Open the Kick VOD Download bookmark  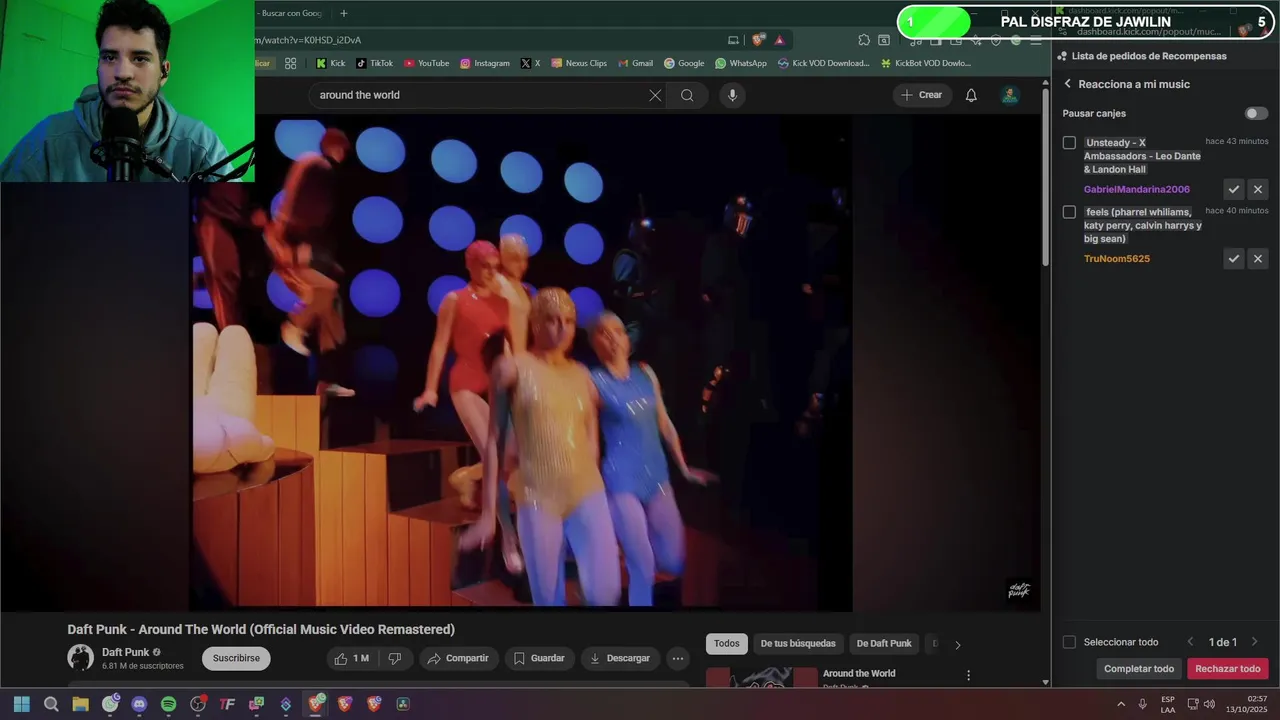tap(824, 63)
